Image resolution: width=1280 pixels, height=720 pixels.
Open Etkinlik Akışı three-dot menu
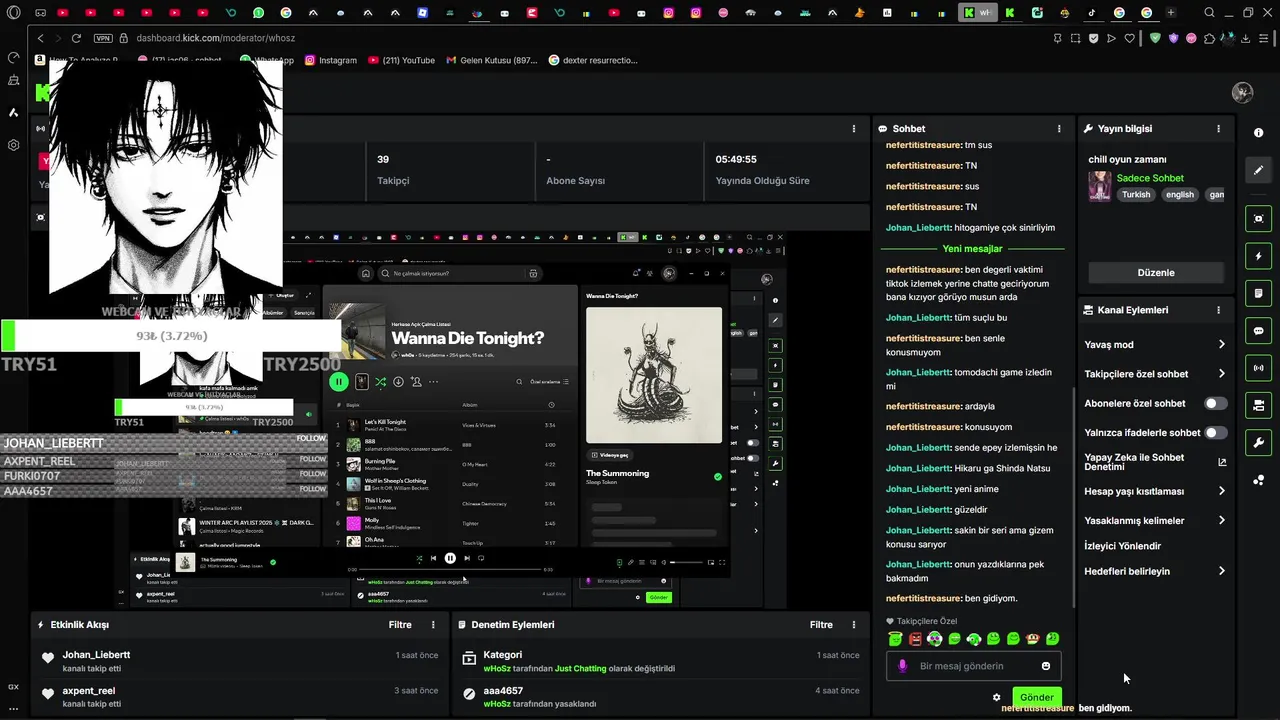(x=433, y=625)
